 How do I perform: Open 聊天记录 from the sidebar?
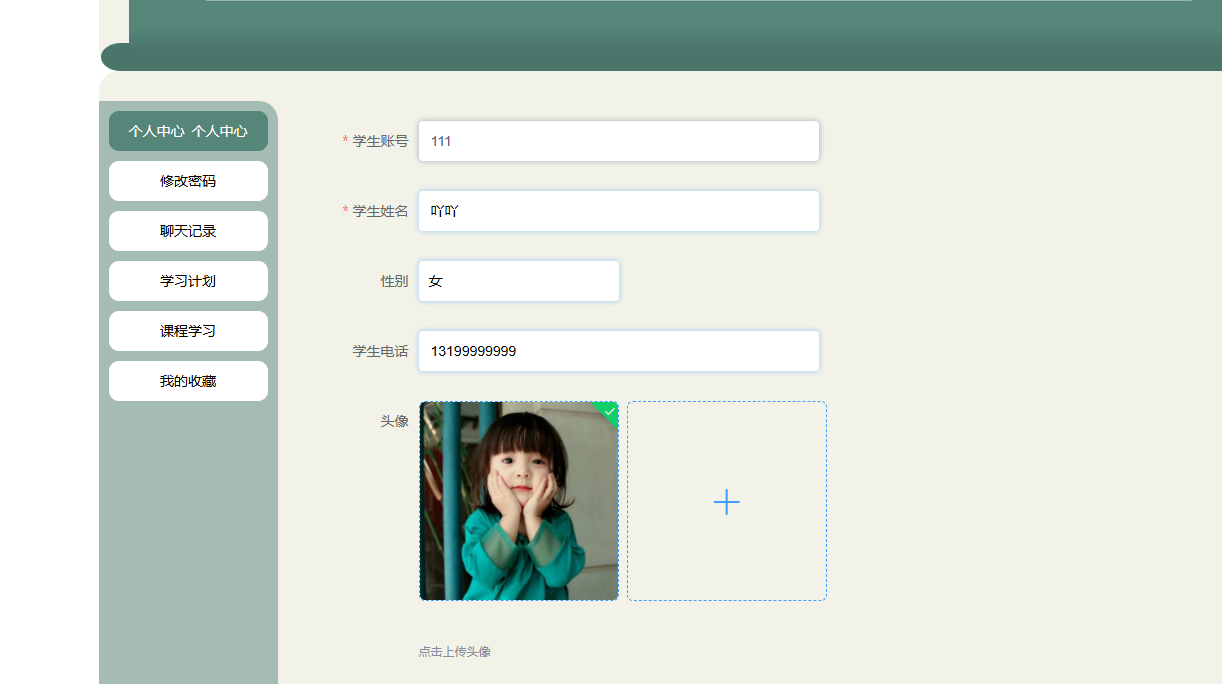[x=188, y=231]
